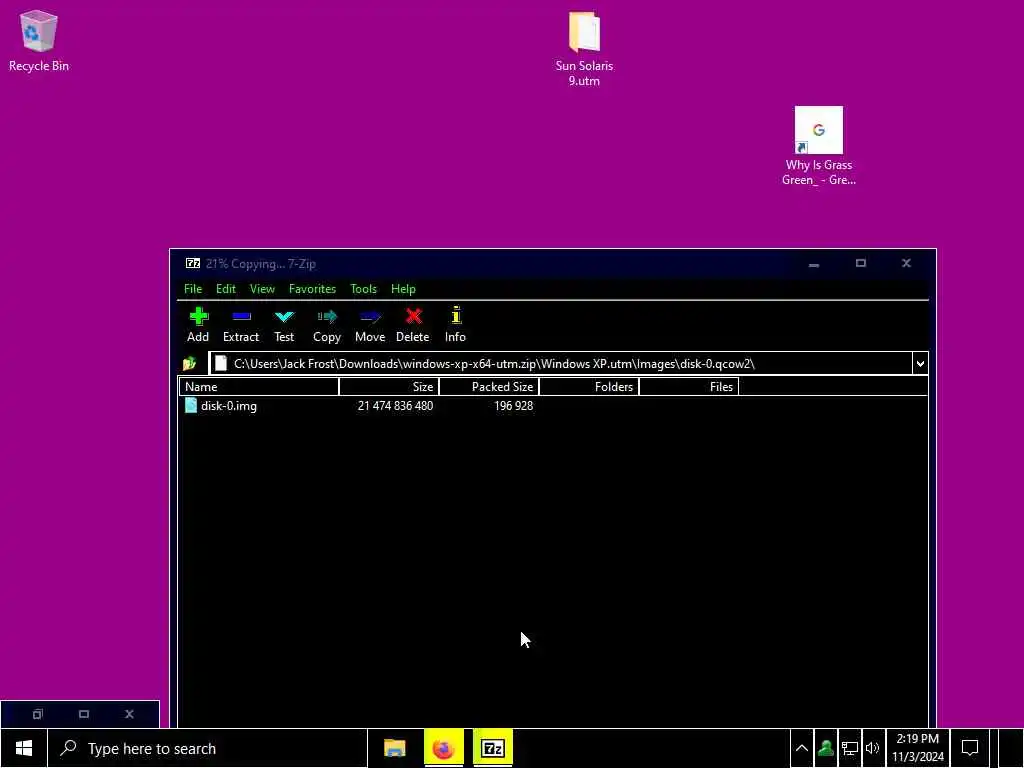Open the View menu
This screenshot has height=768, width=1024.
262,289
